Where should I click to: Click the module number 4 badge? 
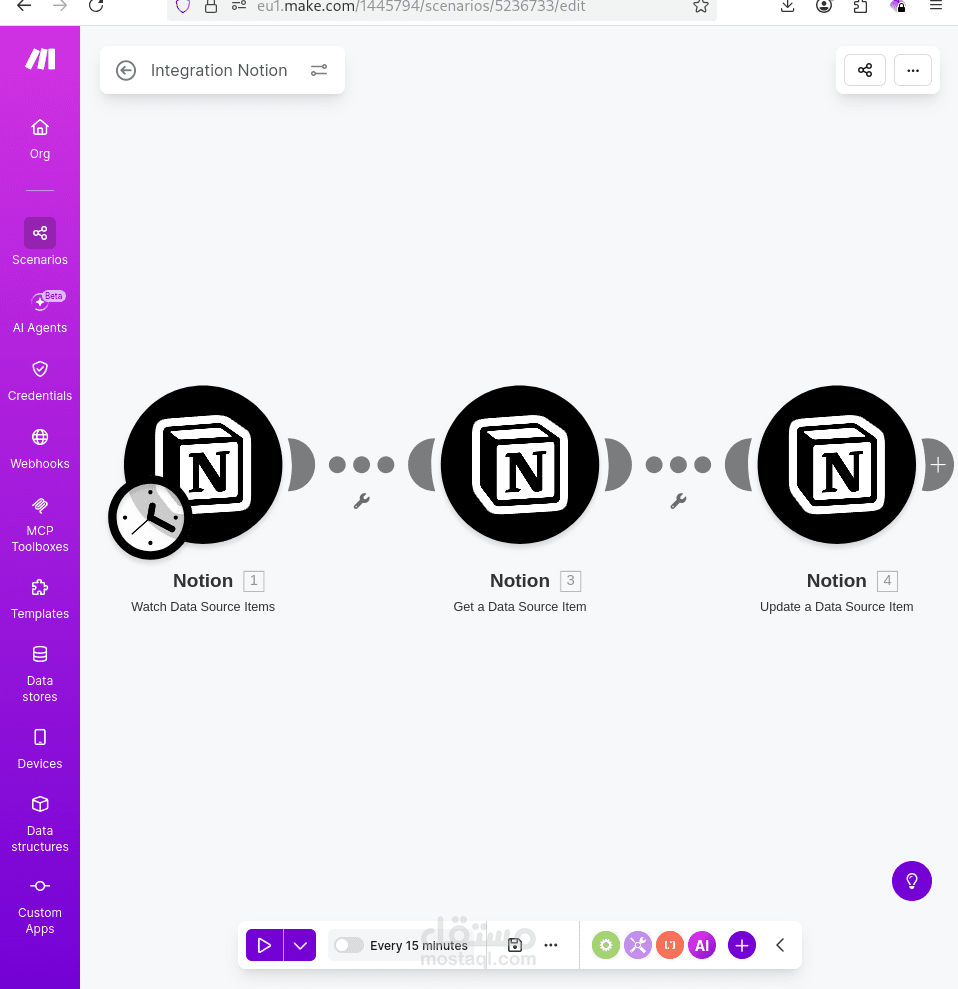coord(887,580)
